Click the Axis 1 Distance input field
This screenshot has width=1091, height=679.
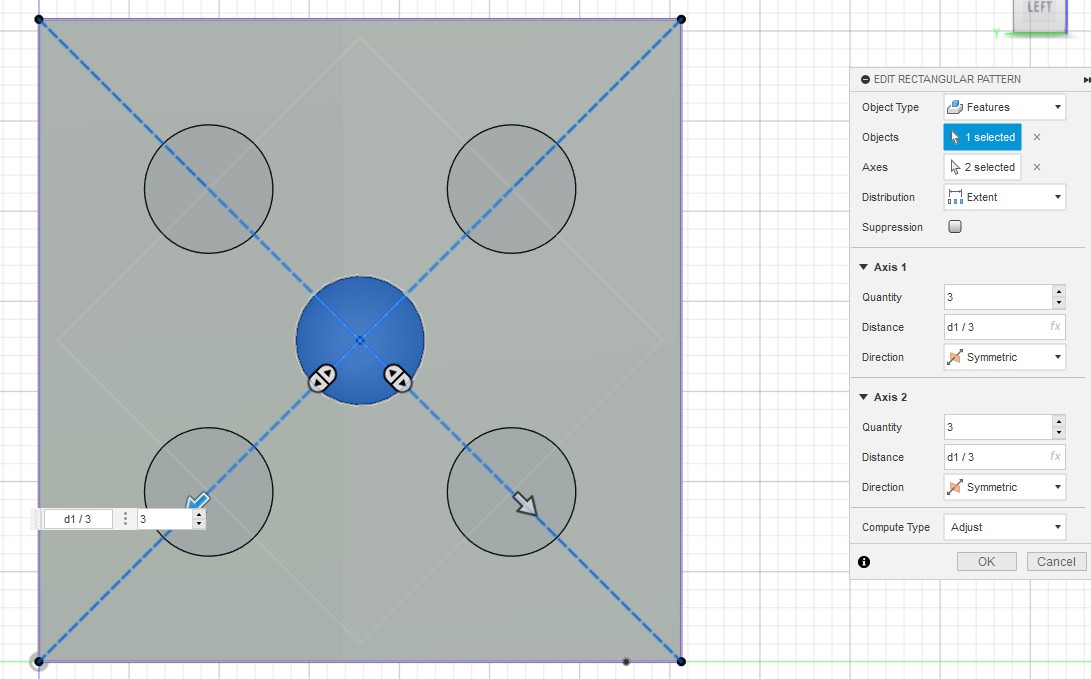(994, 327)
